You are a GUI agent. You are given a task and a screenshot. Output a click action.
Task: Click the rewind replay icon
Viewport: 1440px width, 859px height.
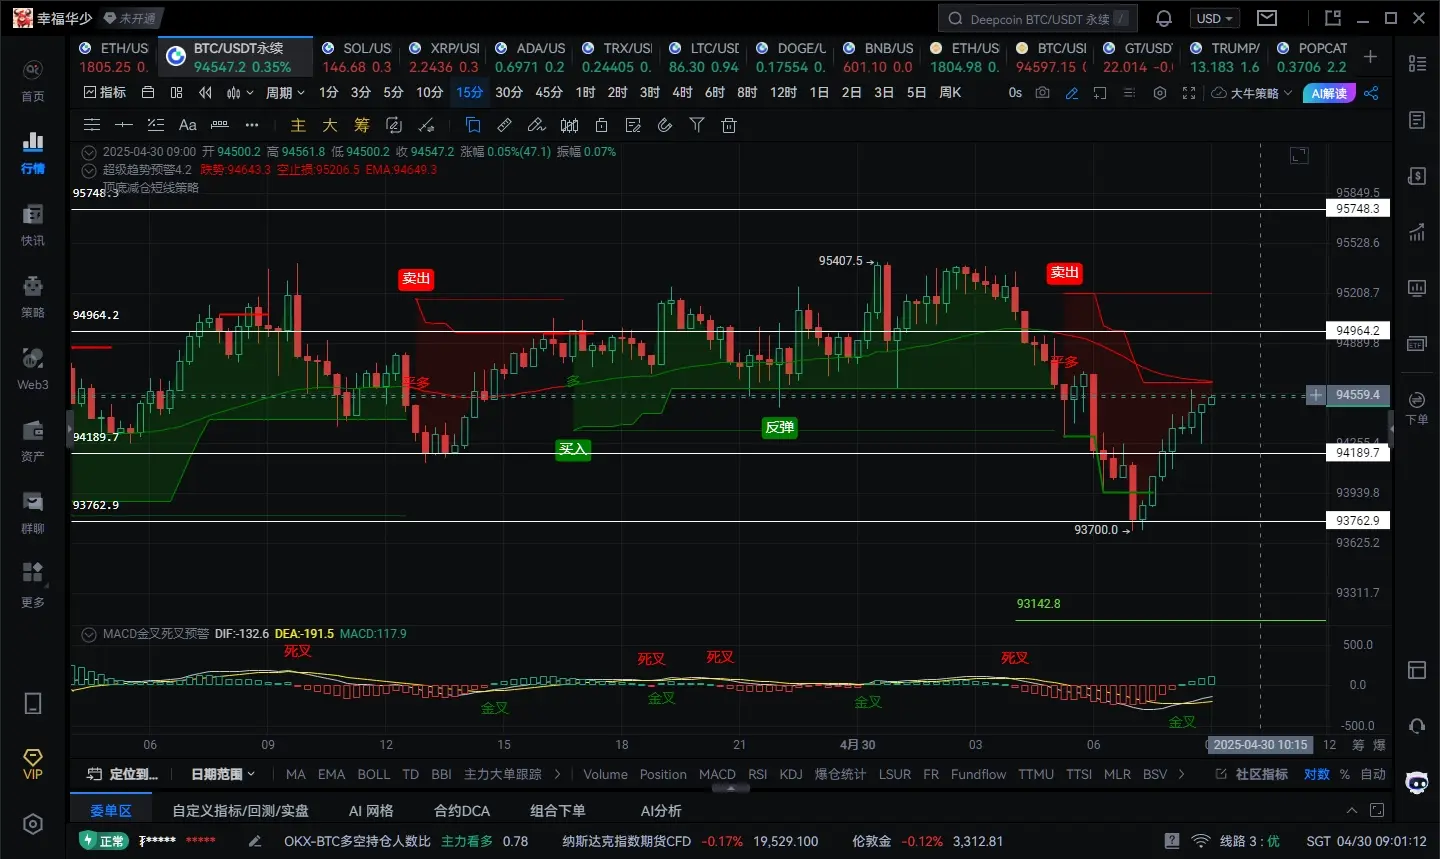click(x=205, y=92)
